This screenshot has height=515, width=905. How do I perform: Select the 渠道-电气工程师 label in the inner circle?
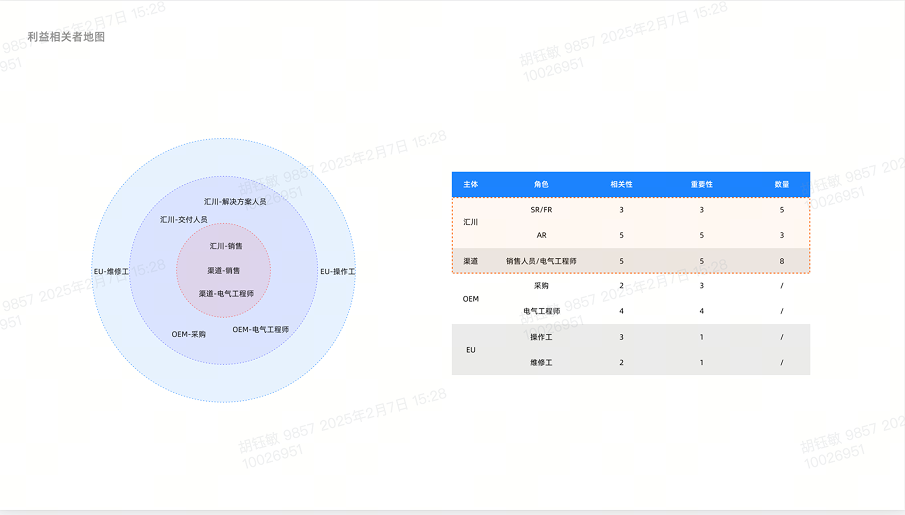[226, 293]
